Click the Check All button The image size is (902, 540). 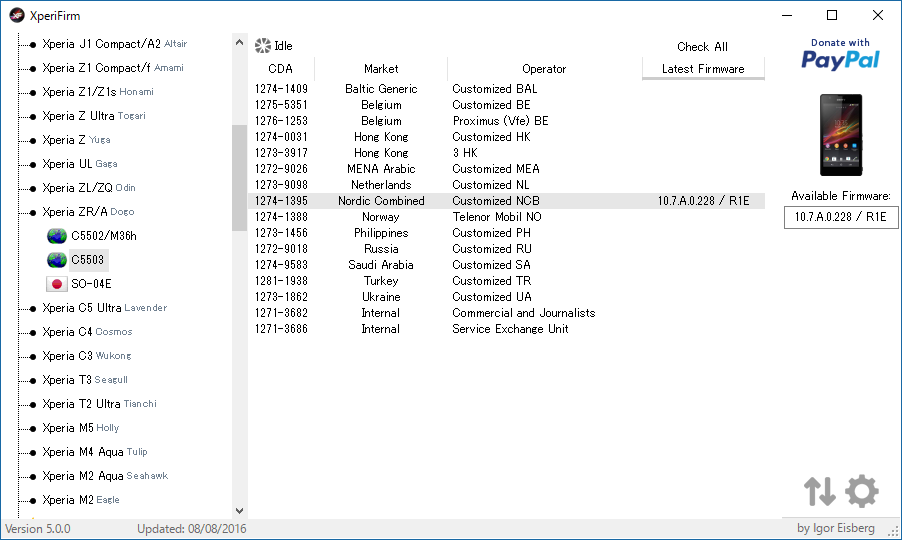[x=702, y=47]
